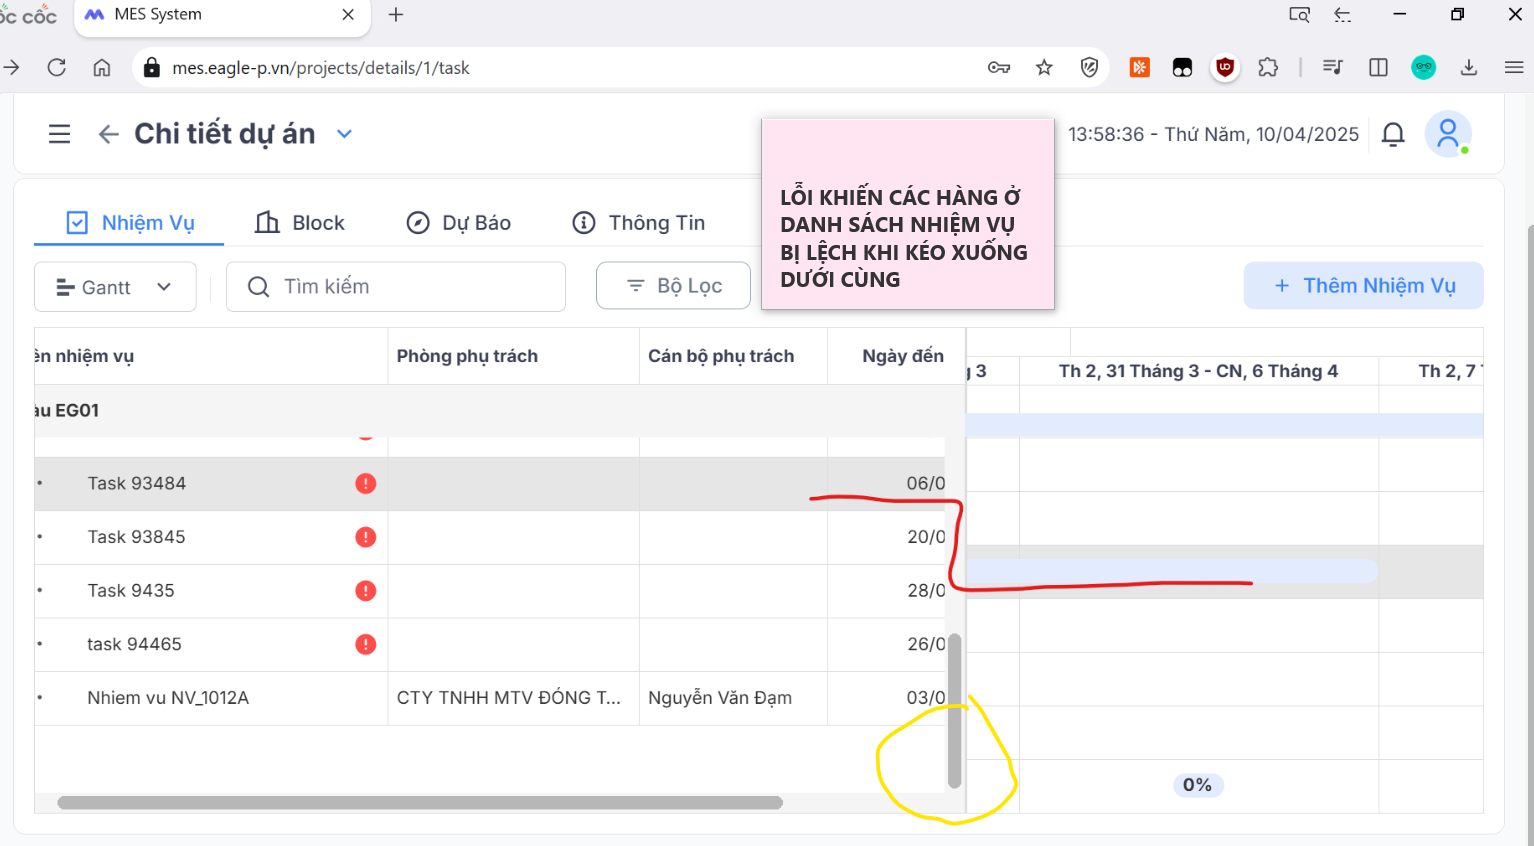Switch to the Block tab

click(300, 223)
